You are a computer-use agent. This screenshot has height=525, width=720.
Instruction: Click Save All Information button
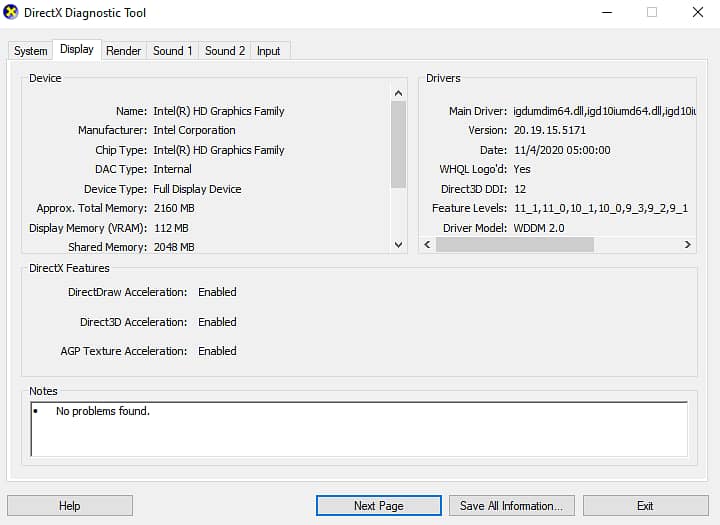point(512,506)
